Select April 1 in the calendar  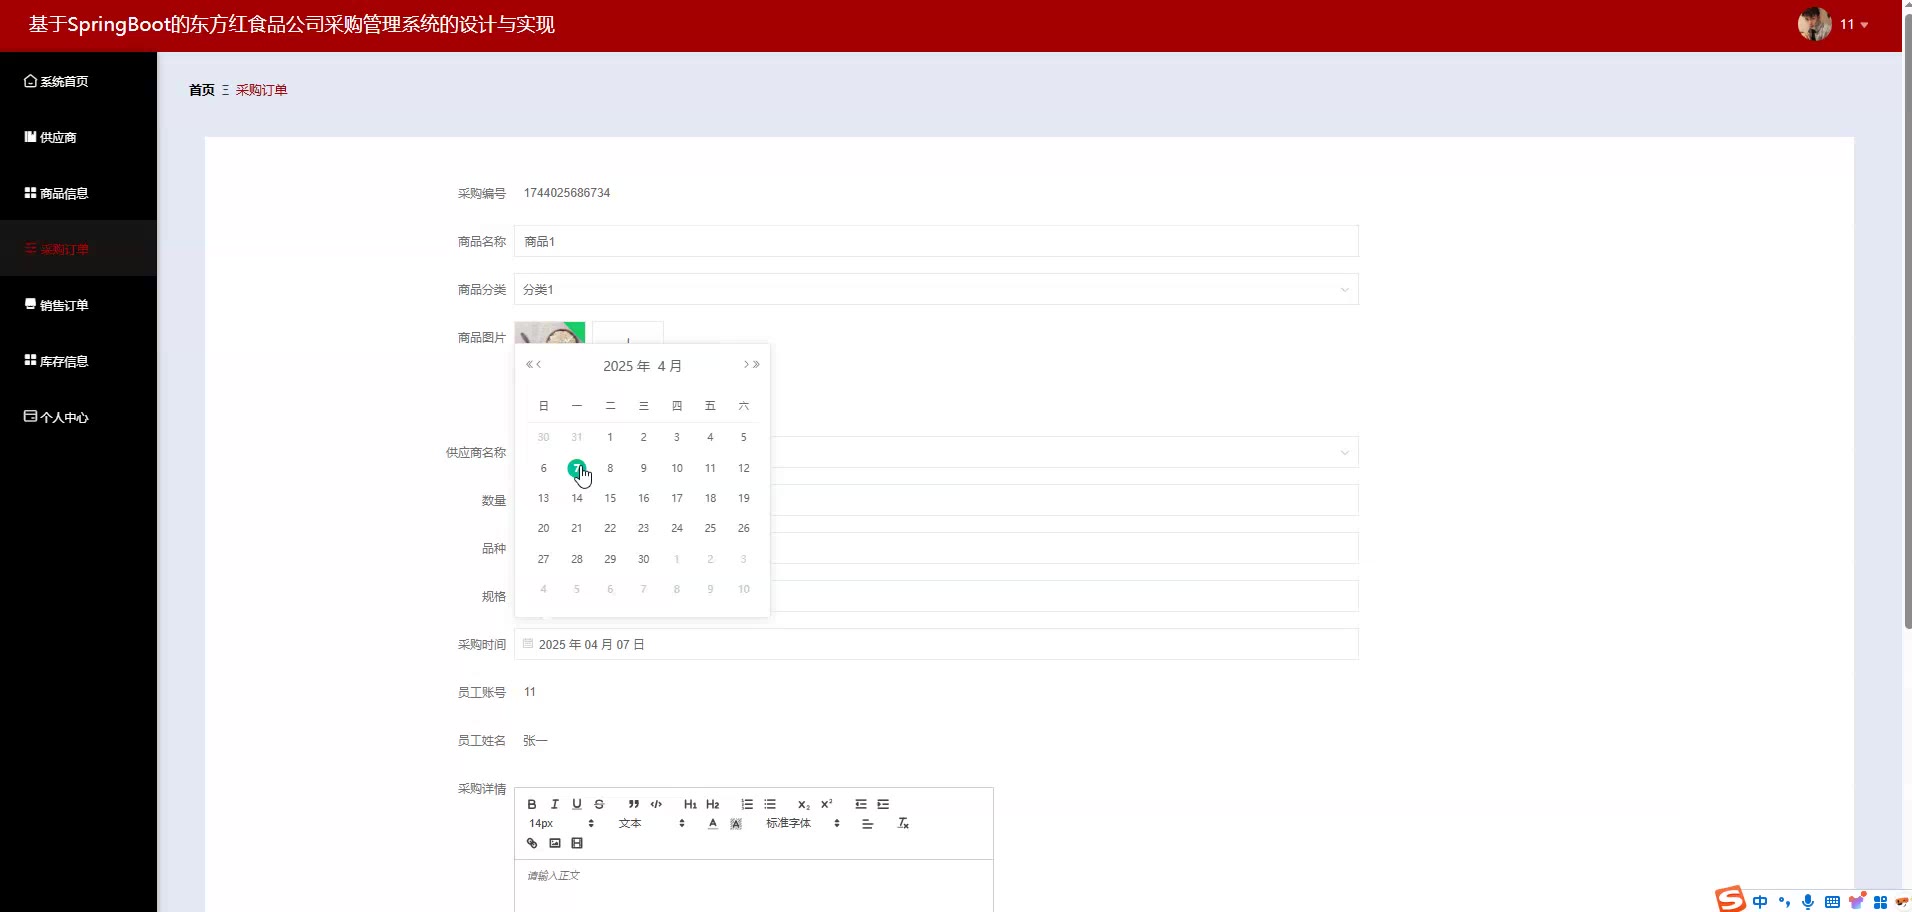pos(610,437)
